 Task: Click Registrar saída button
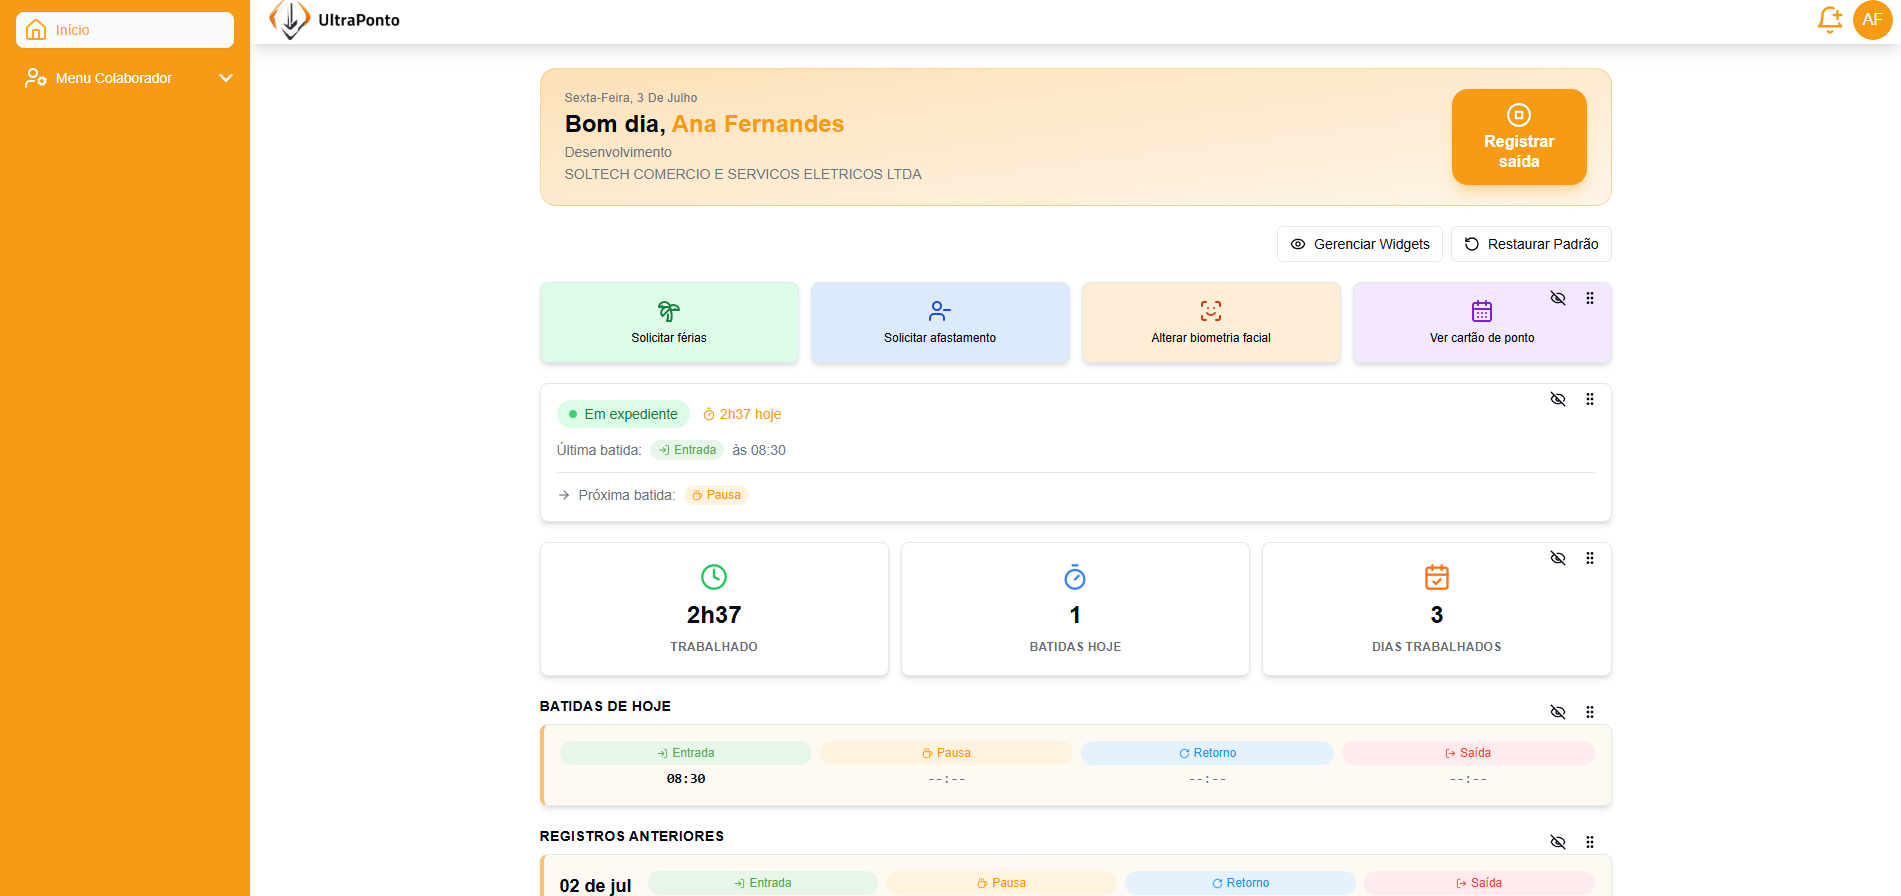[x=1519, y=137]
